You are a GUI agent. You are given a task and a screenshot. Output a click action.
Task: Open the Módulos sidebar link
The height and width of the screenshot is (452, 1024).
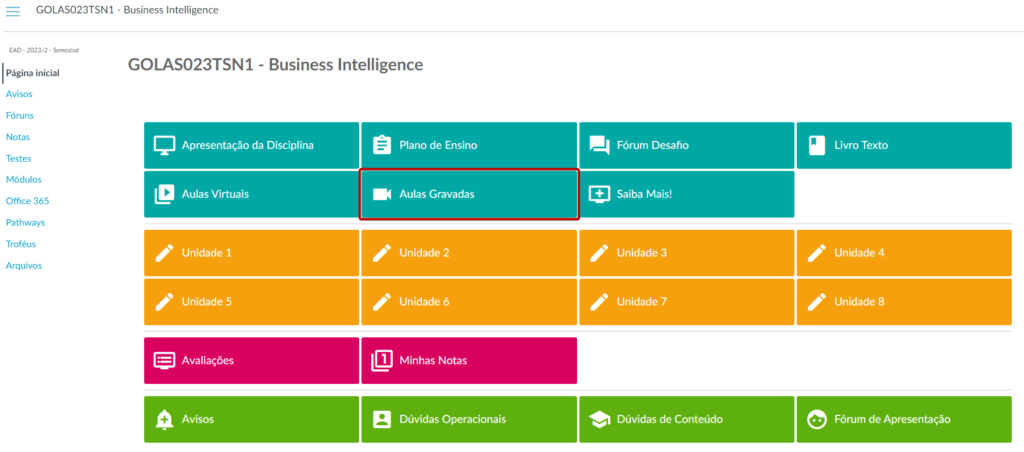[x=23, y=180]
